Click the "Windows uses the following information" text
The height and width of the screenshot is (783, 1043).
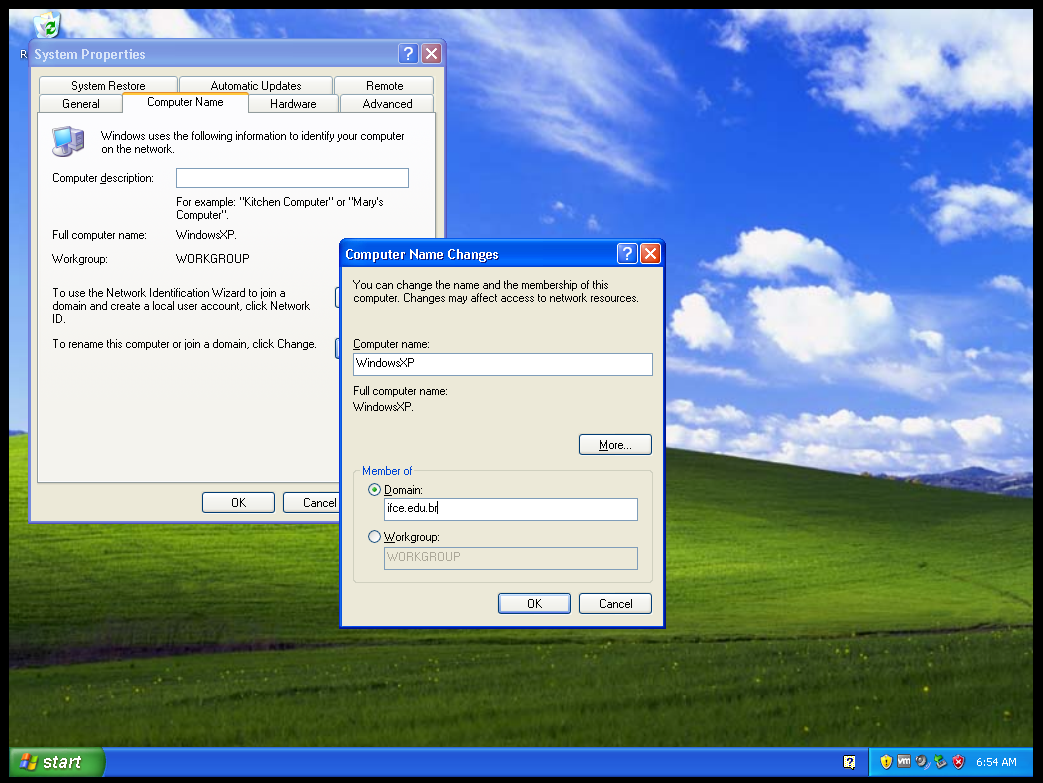coord(253,142)
